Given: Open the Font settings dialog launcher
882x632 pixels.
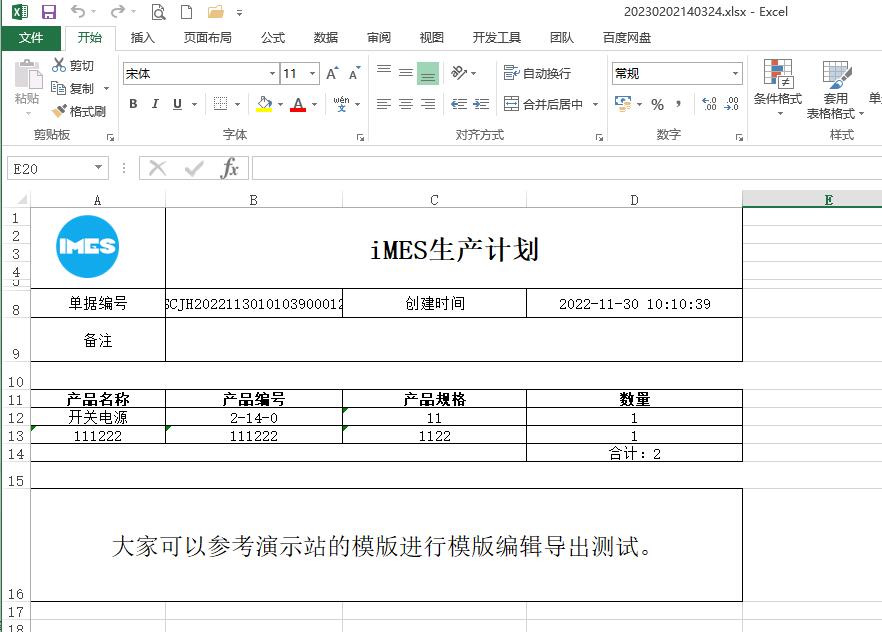Looking at the screenshot, I should pyautogui.click(x=360, y=137).
